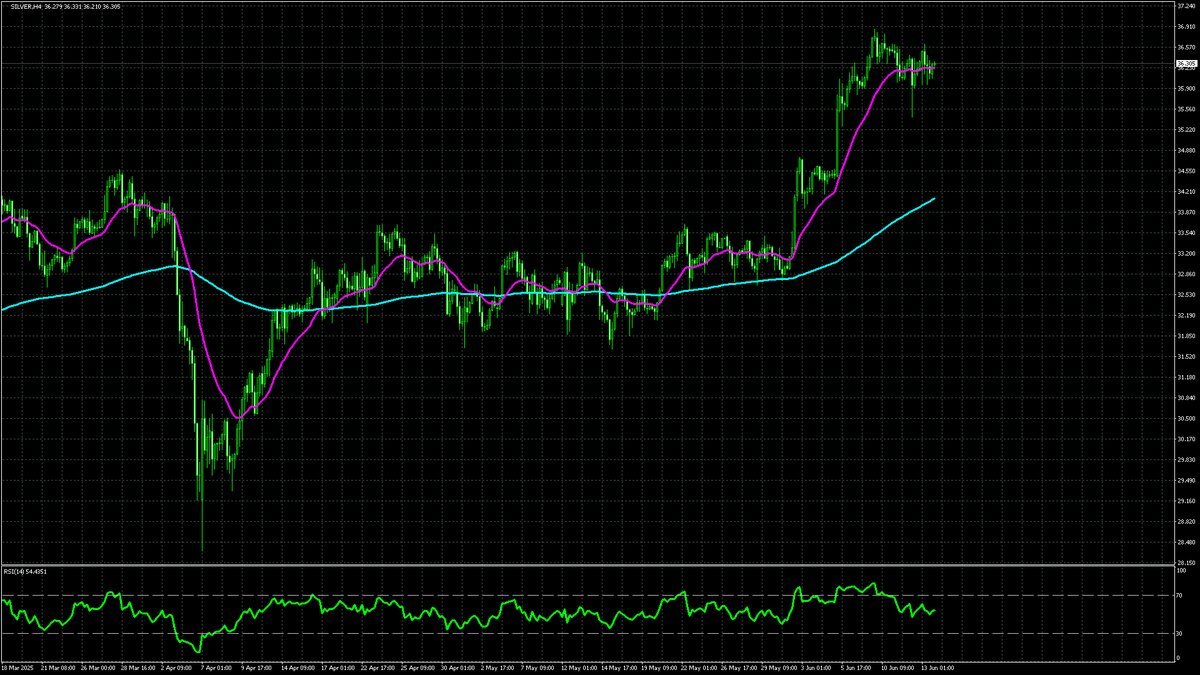The image size is (1200, 675).
Task: Click the RSI(14) indicator label
Action: click(15, 571)
